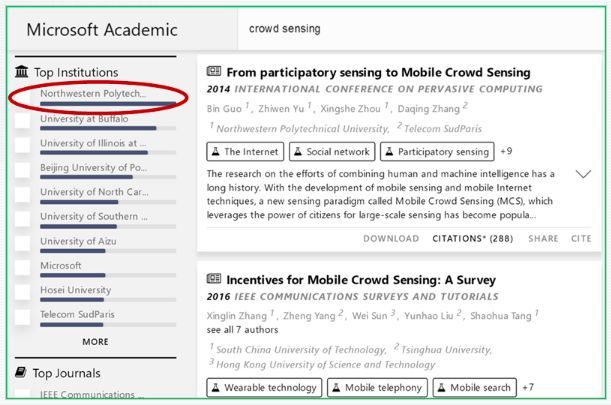Open Northwestern Polytechnical University affiliation link
Screen dimensions: 611x405
(302, 129)
